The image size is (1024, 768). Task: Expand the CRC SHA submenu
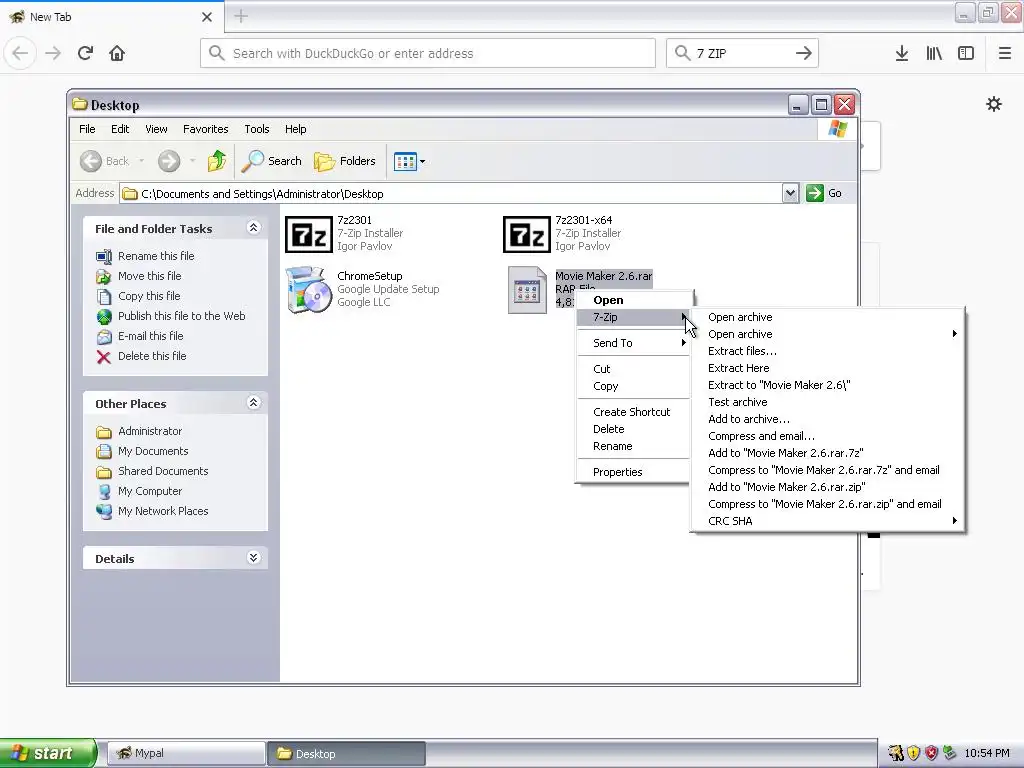pos(827,520)
